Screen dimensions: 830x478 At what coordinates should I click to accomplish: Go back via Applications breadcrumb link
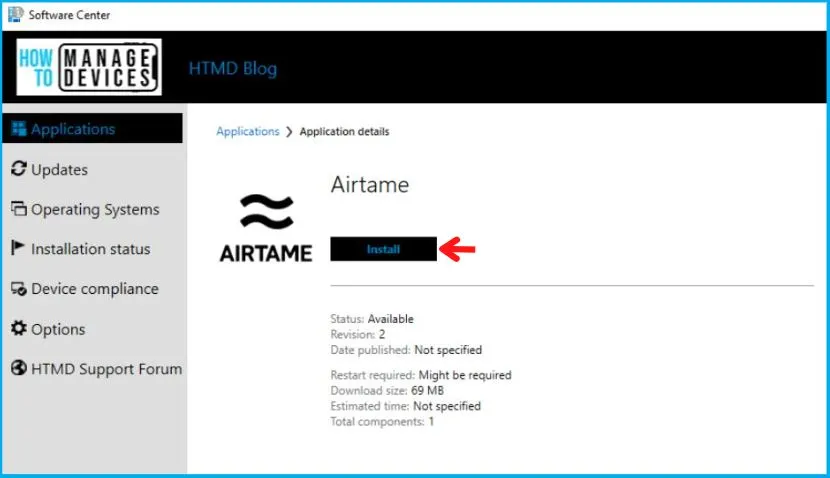[247, 131]
